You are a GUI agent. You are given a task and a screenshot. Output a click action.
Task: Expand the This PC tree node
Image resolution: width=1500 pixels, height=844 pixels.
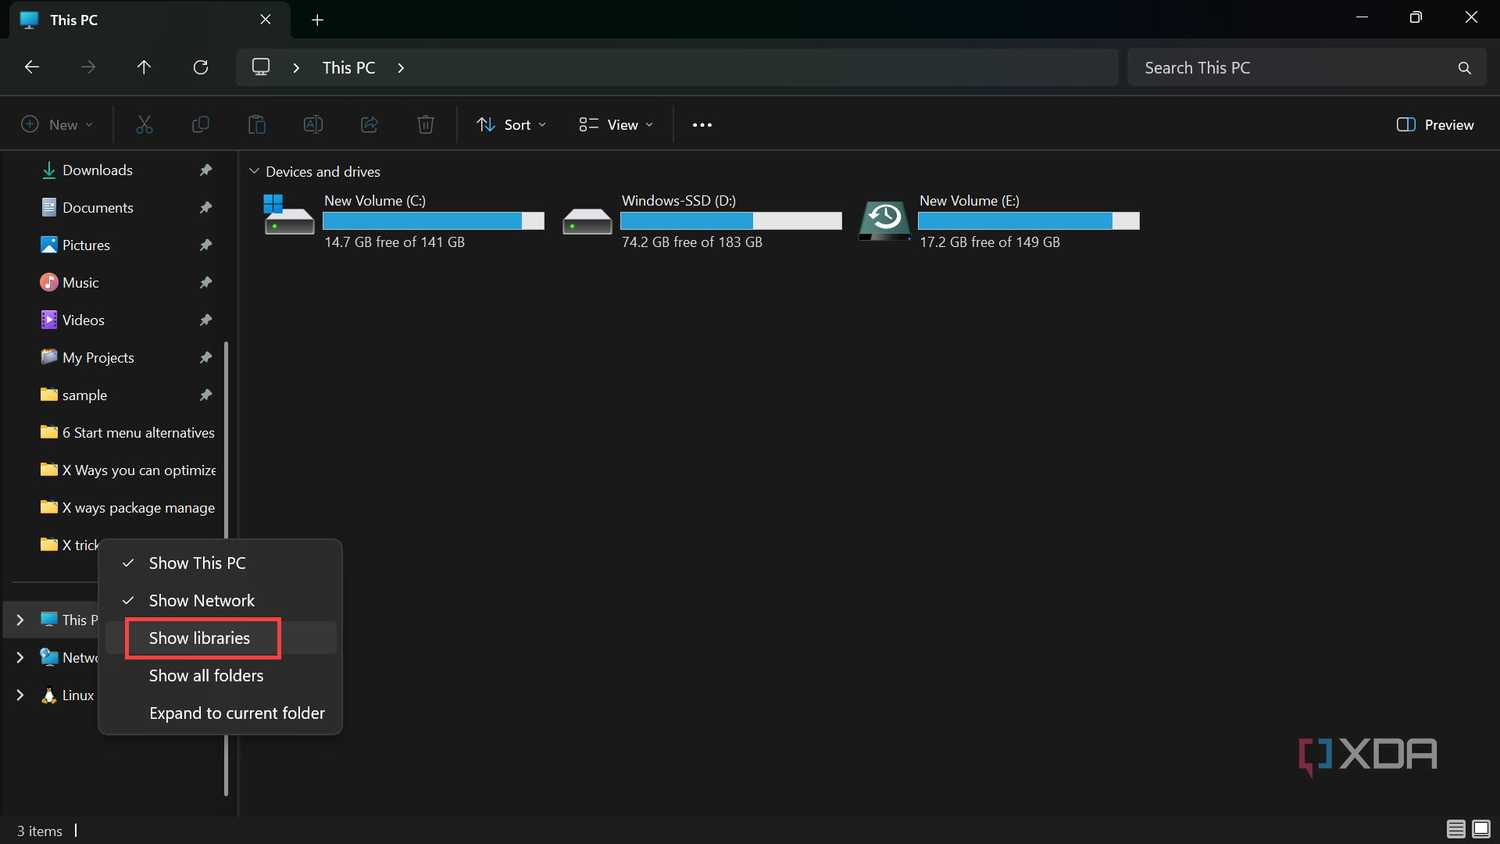pos(20,620)
